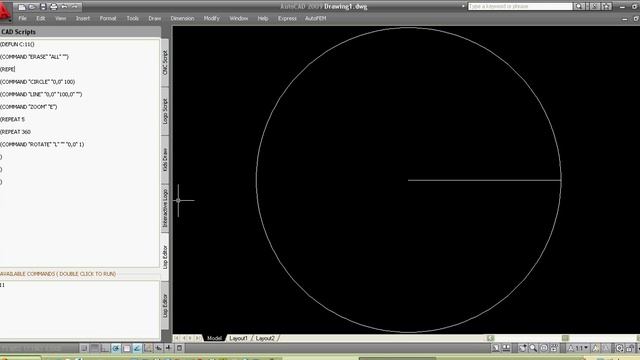Viewport: 640px width, 360px height.
Task: Toggle Object Snap in status bar
Action: click(127, 348)
